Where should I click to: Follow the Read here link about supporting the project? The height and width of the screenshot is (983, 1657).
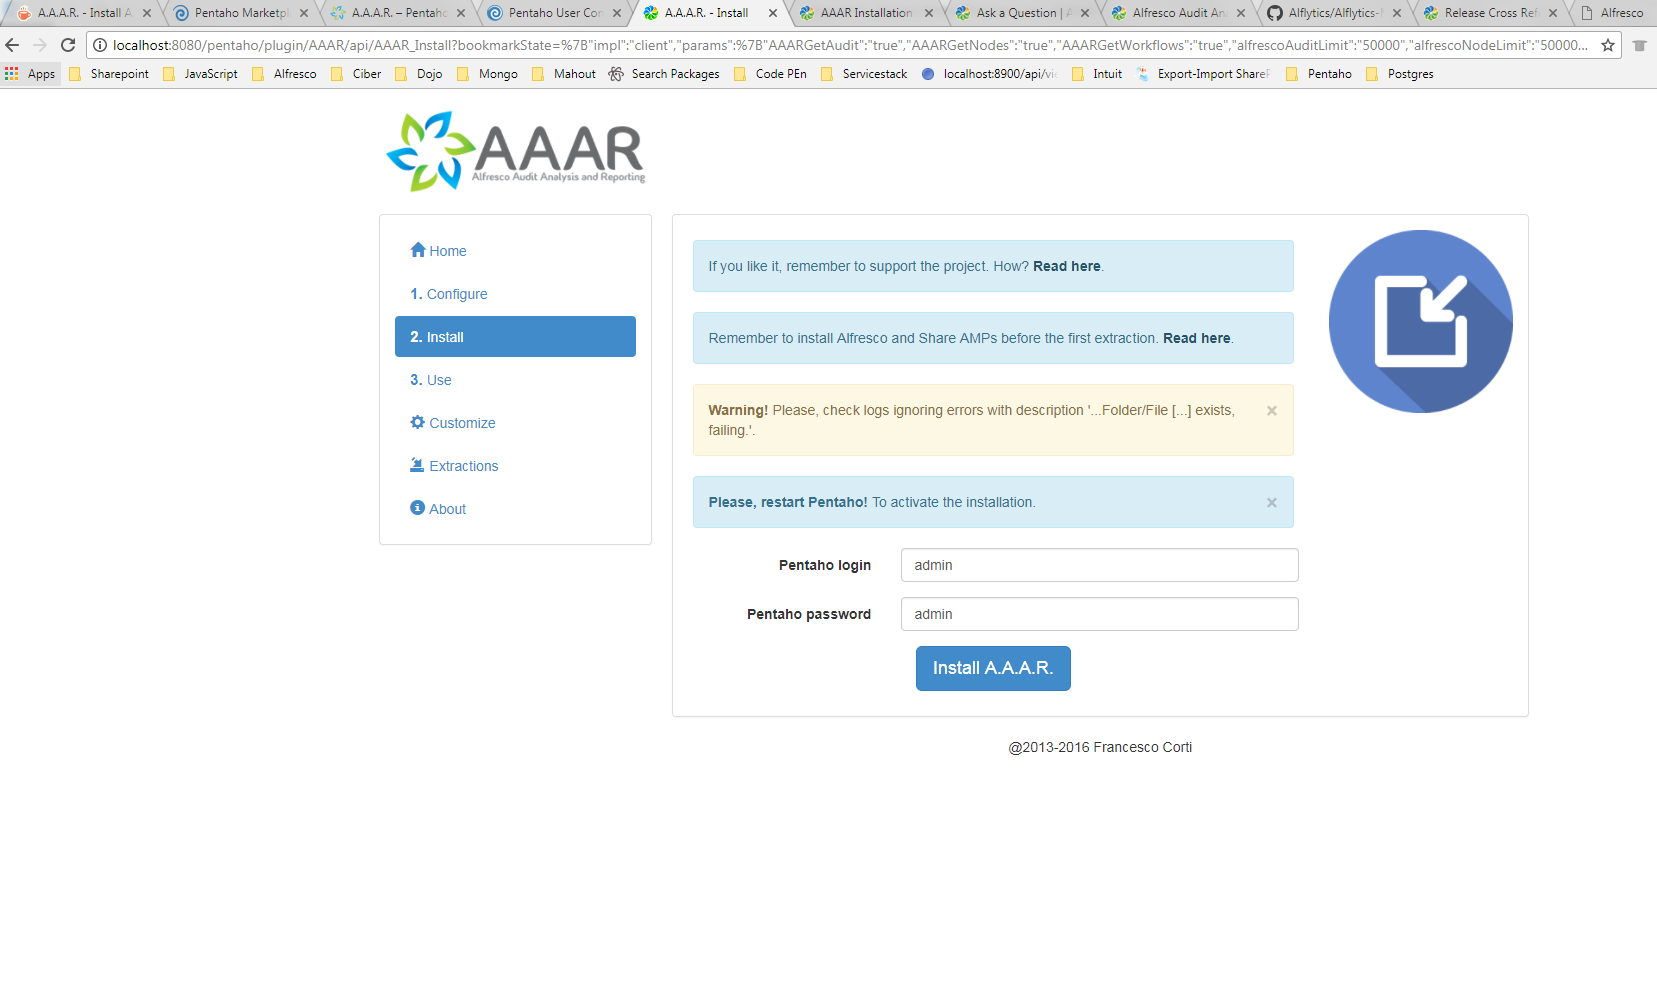click(1066, 266)
